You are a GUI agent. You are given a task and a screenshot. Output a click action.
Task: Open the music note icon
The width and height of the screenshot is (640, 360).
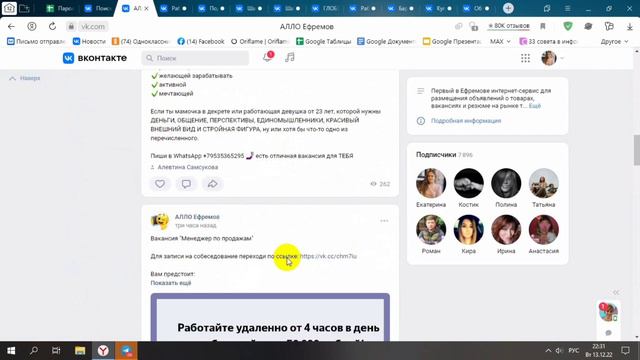(x=290, y=58)
